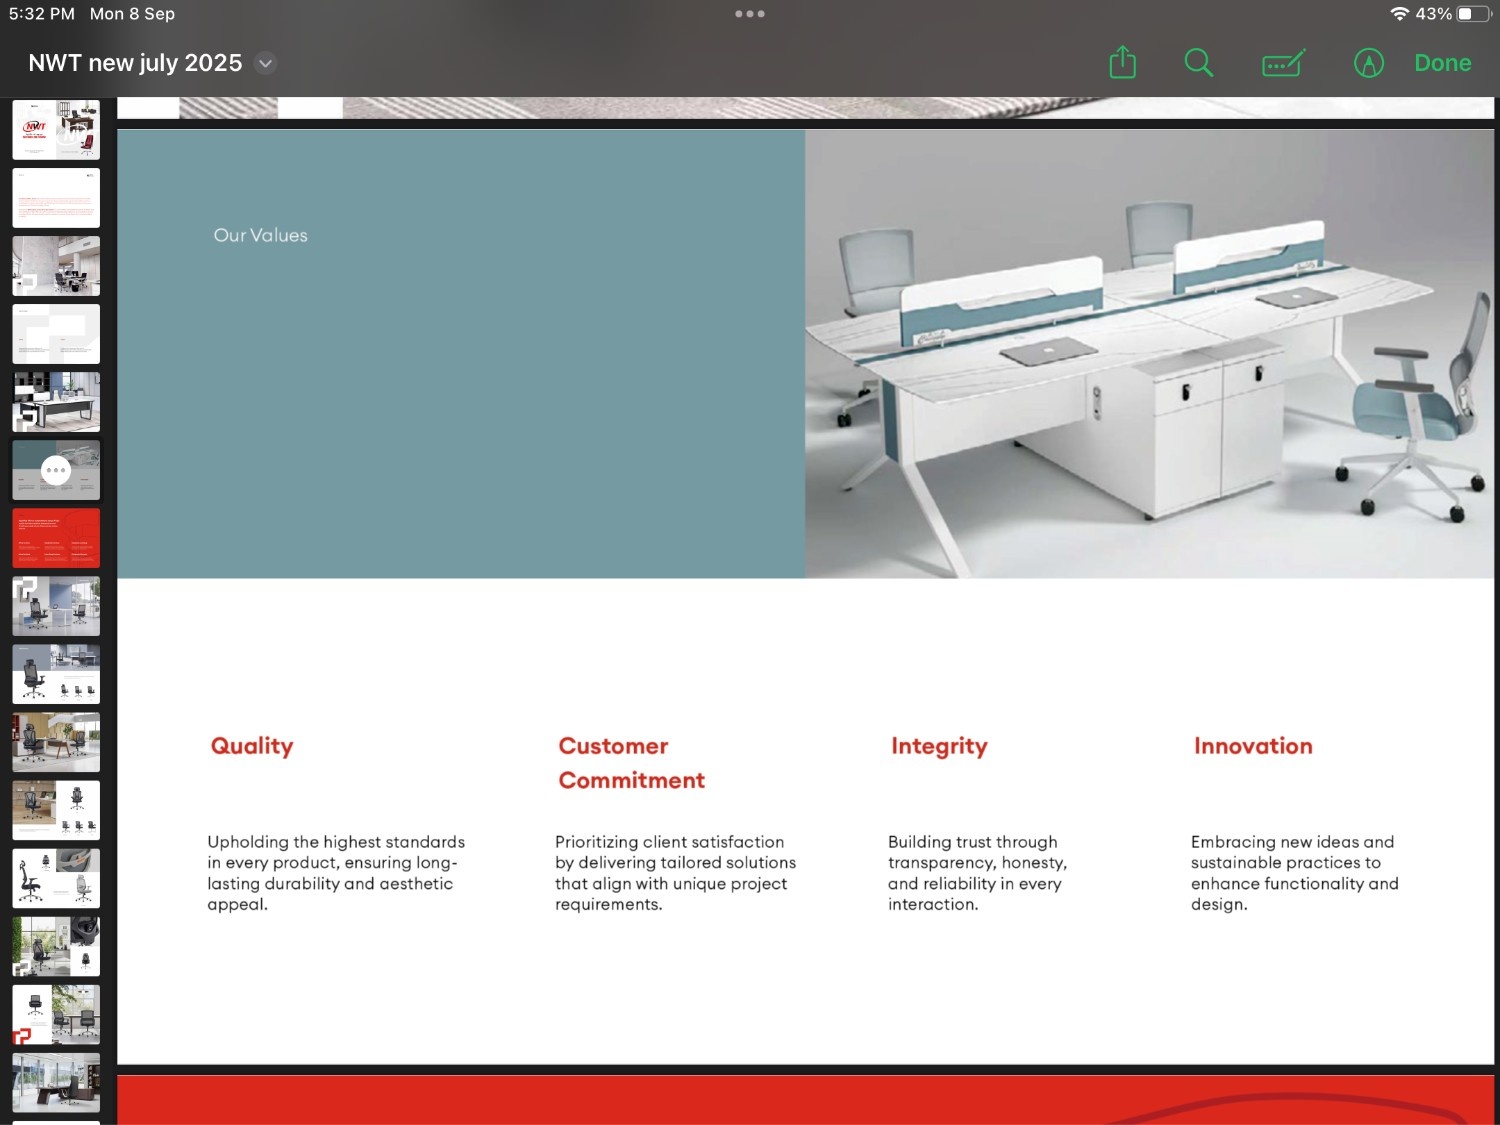
Task: Tap the Share icon in the toolbar
Action: 1122,63
